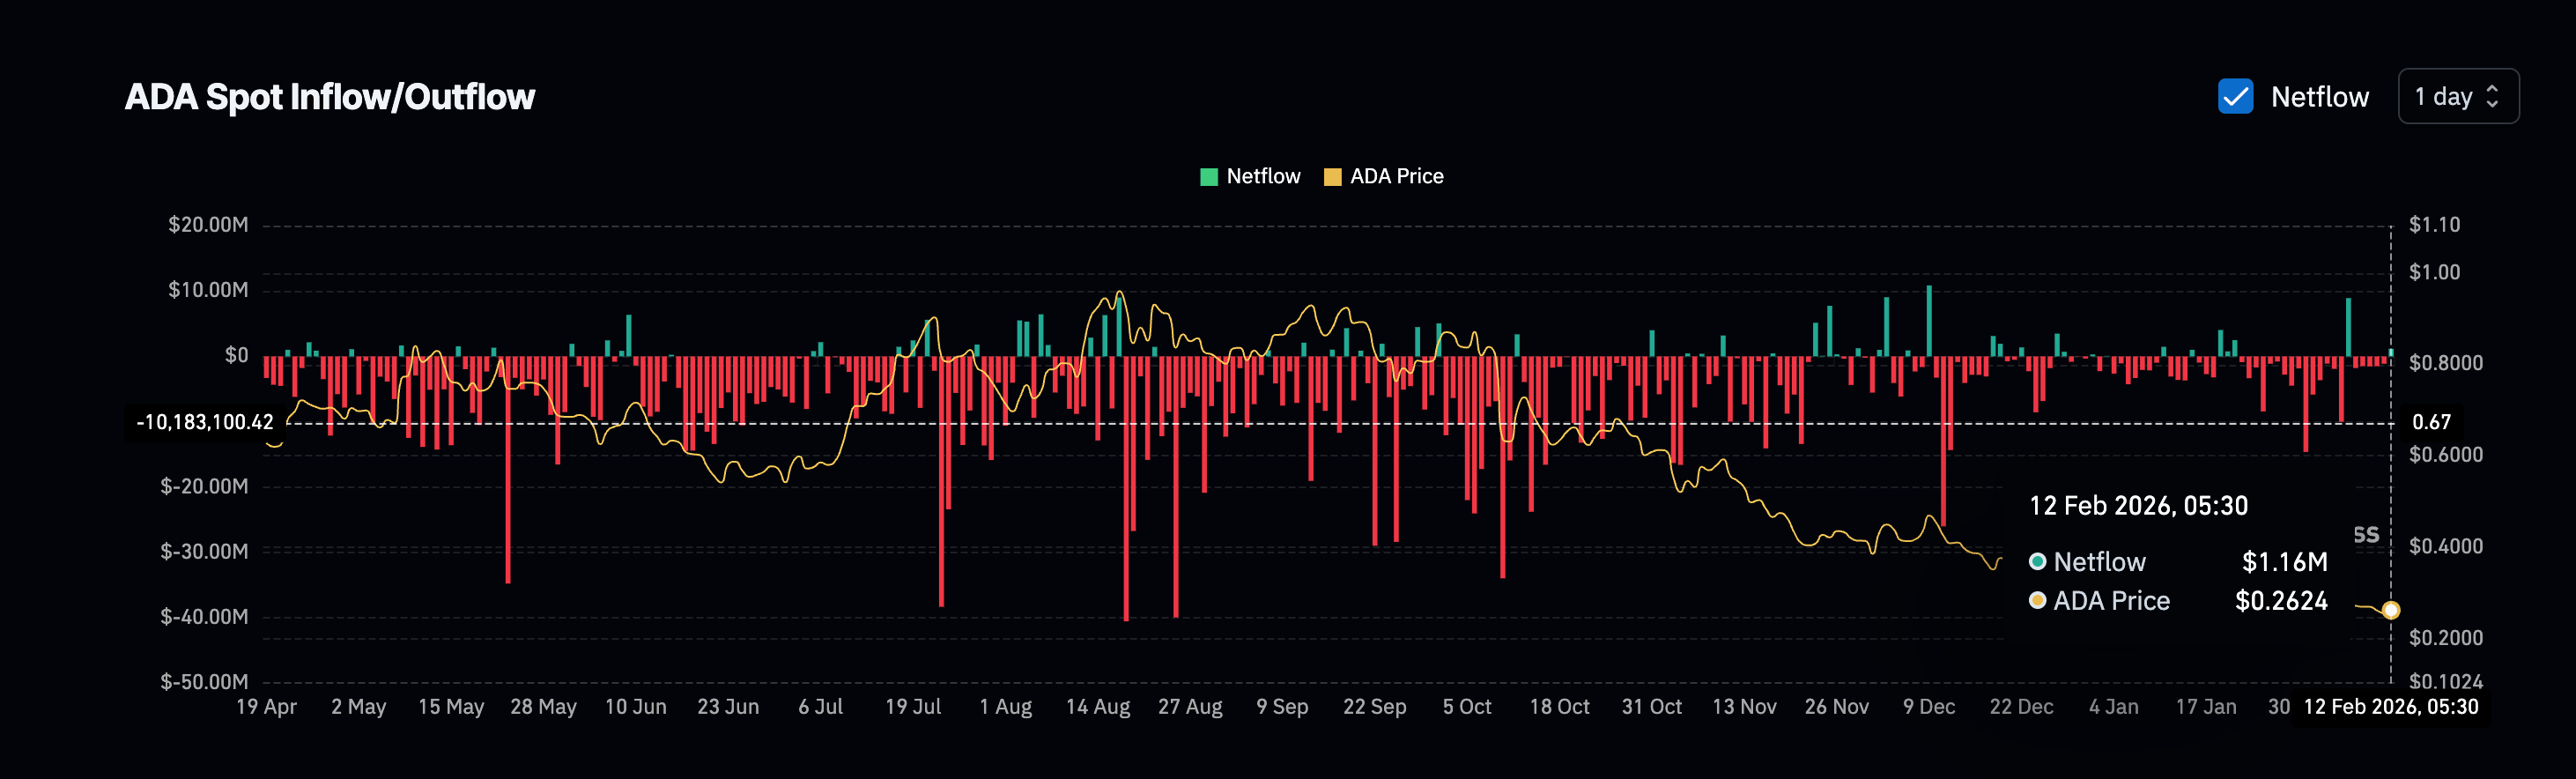Click the teal Netflow dot in tooltip
This screenshot has width=2576, height=779.
[x=2037, y=562]
